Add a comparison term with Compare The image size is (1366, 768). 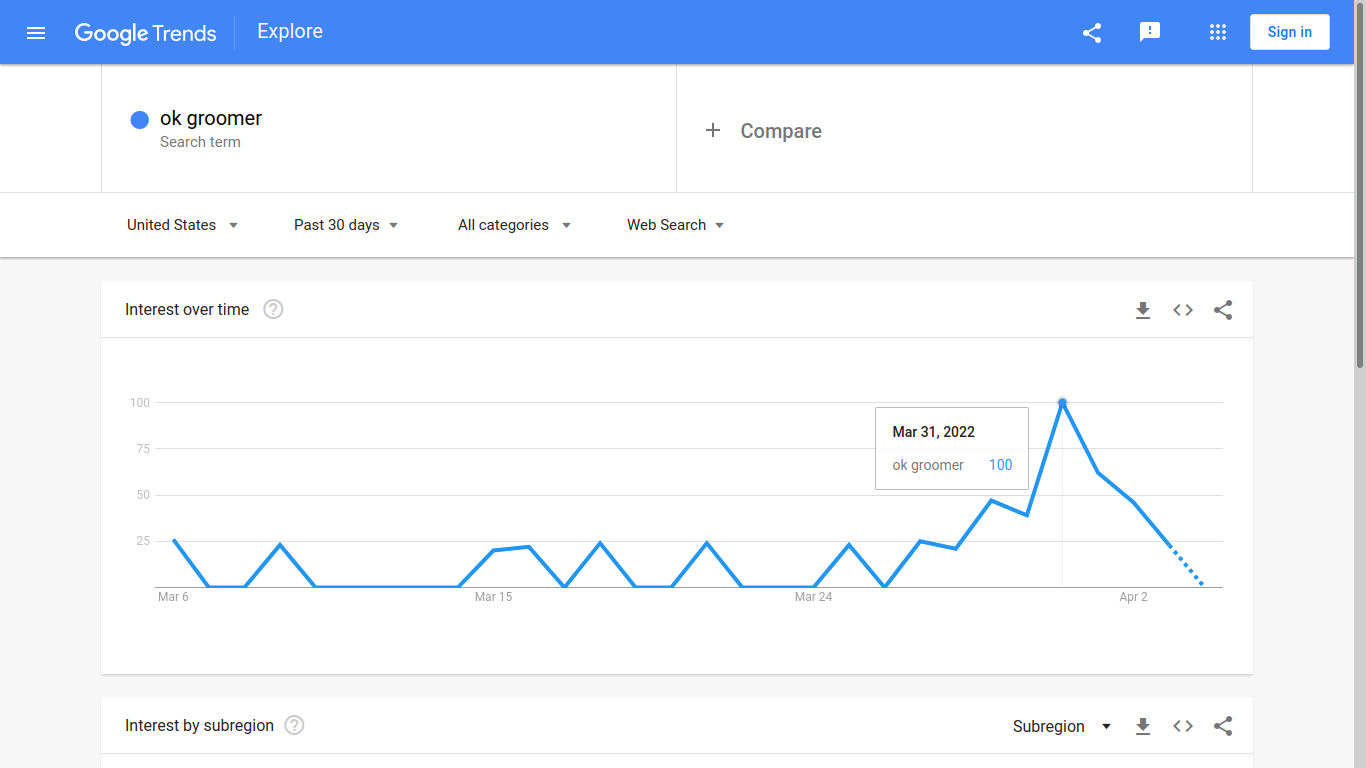(781, 131)
